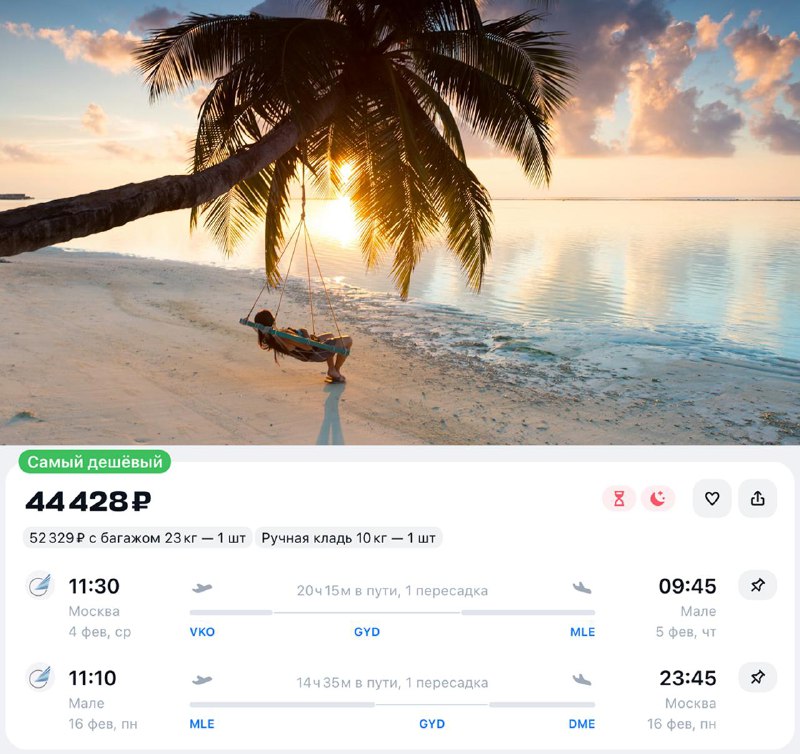Click the DME arrival airport code
This screenshot has height=754, width=800.
(582, 723)
